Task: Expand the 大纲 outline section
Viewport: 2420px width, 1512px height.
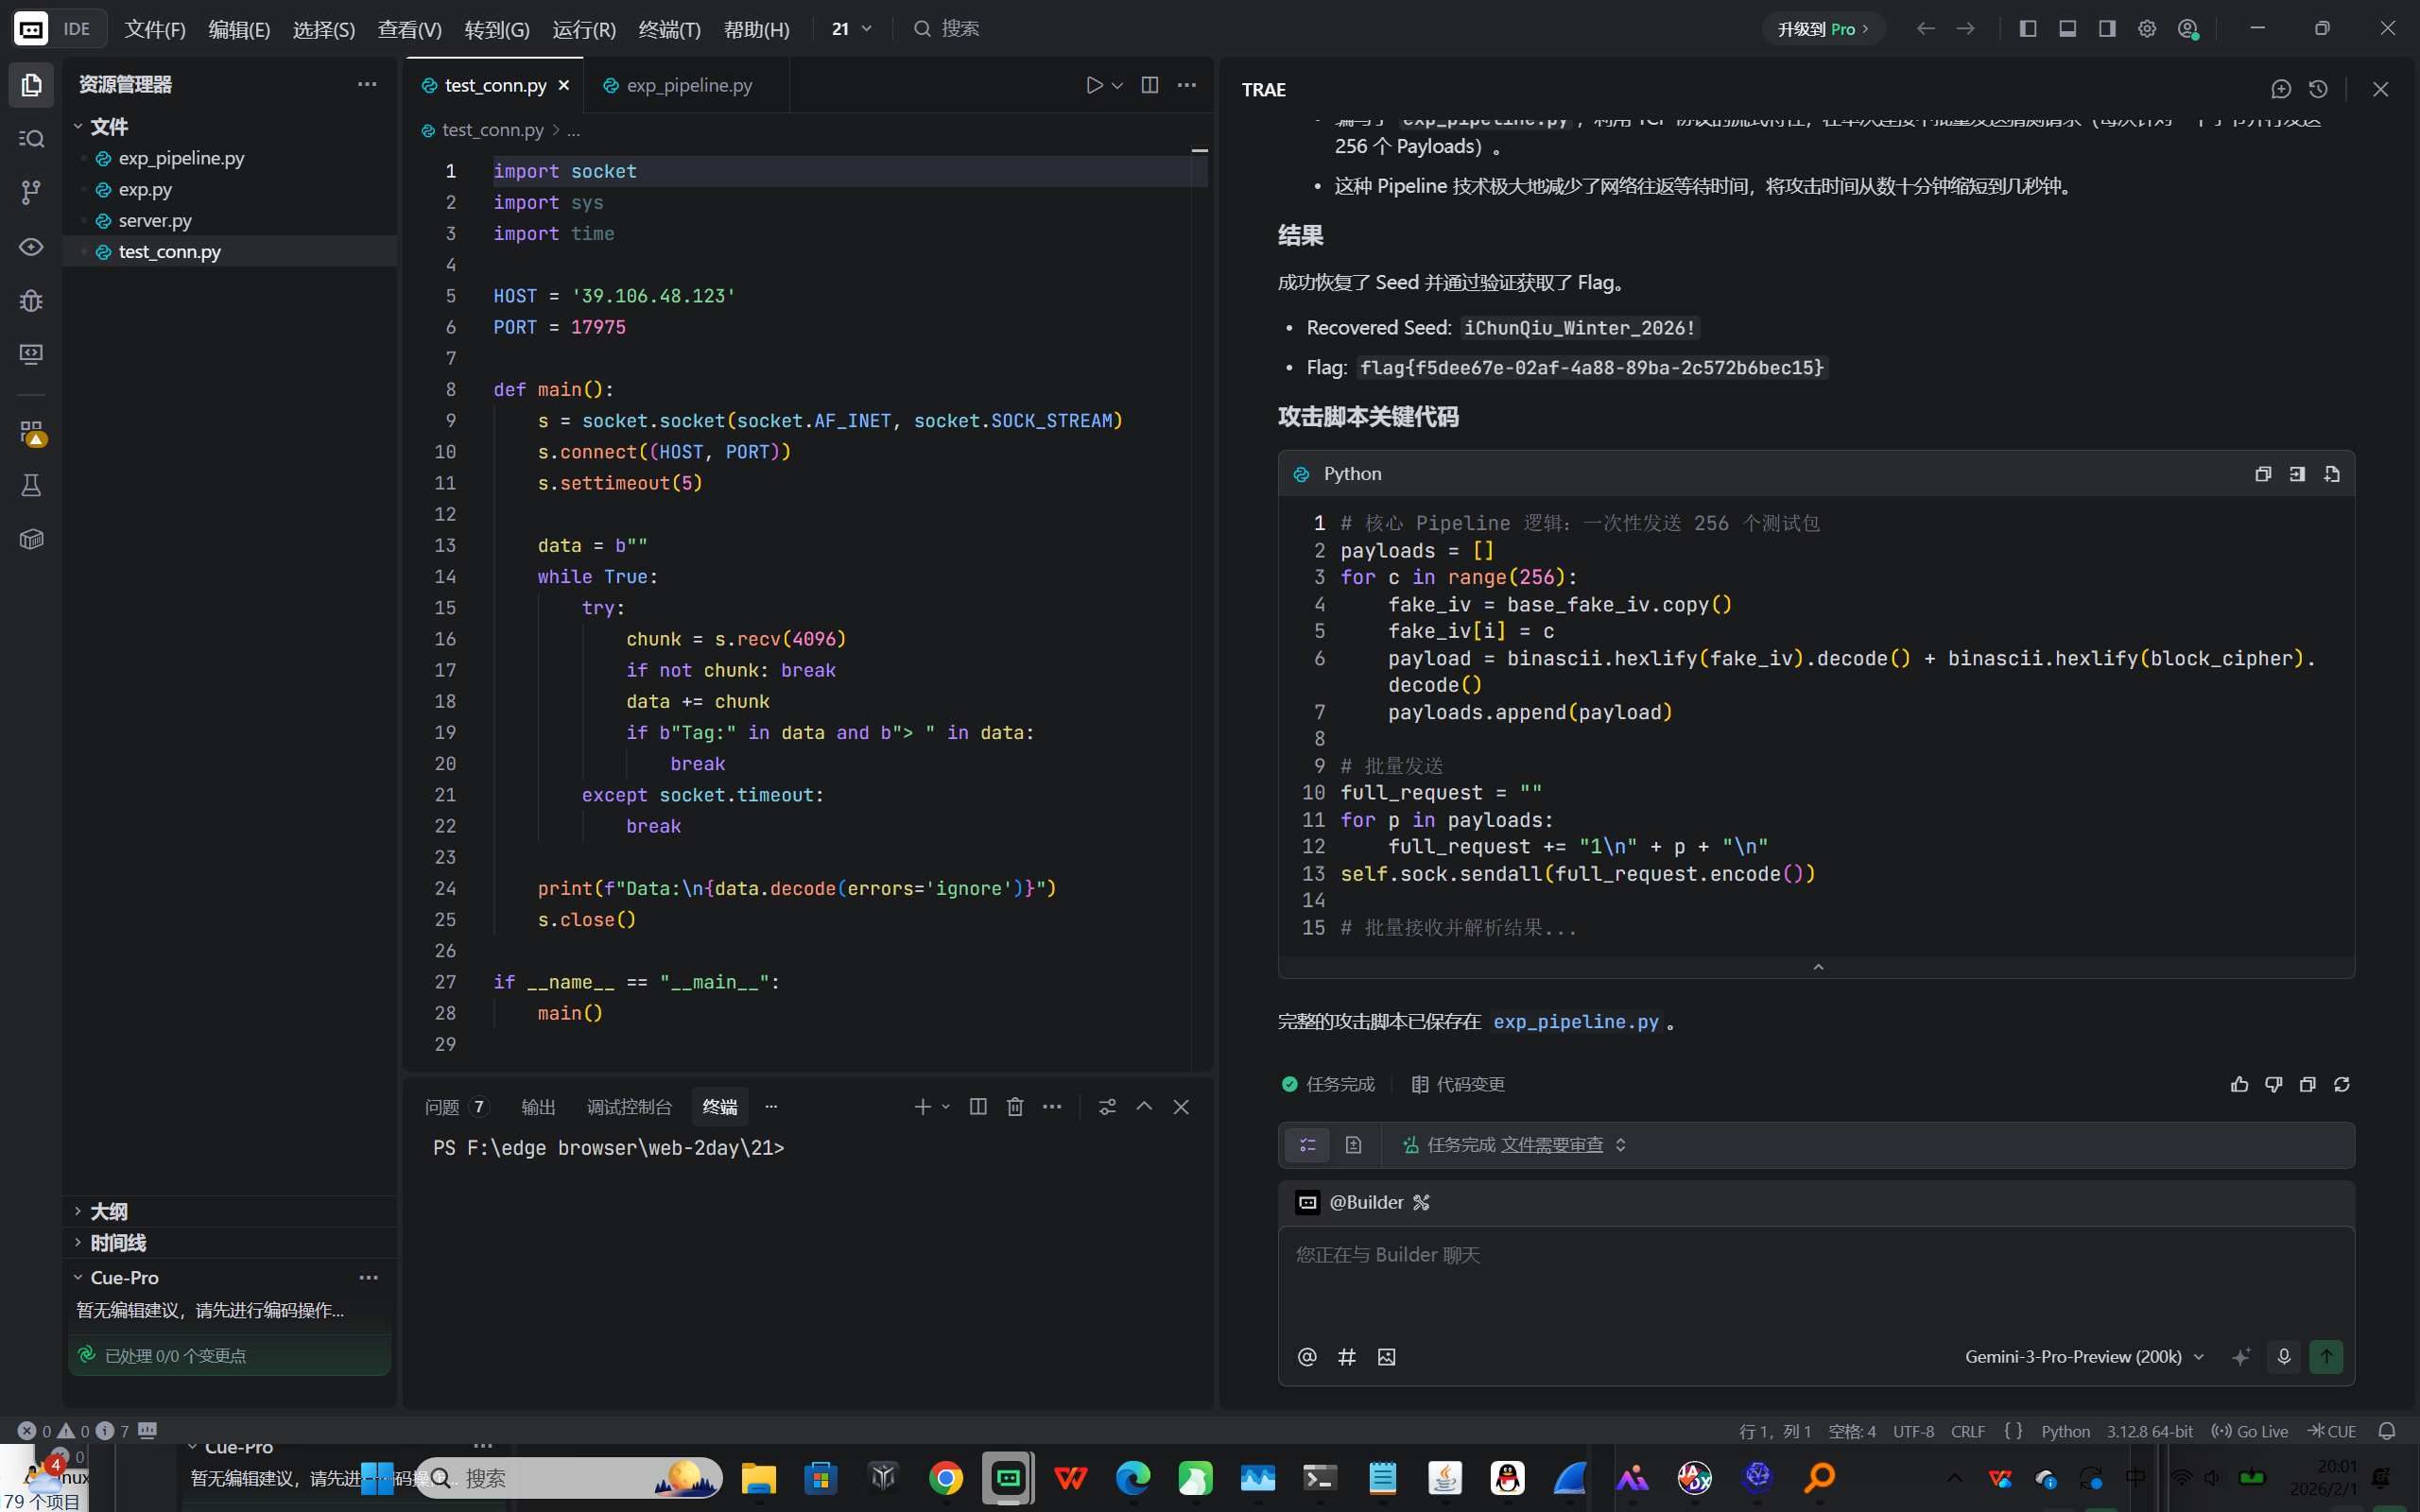Action: 108,1211
